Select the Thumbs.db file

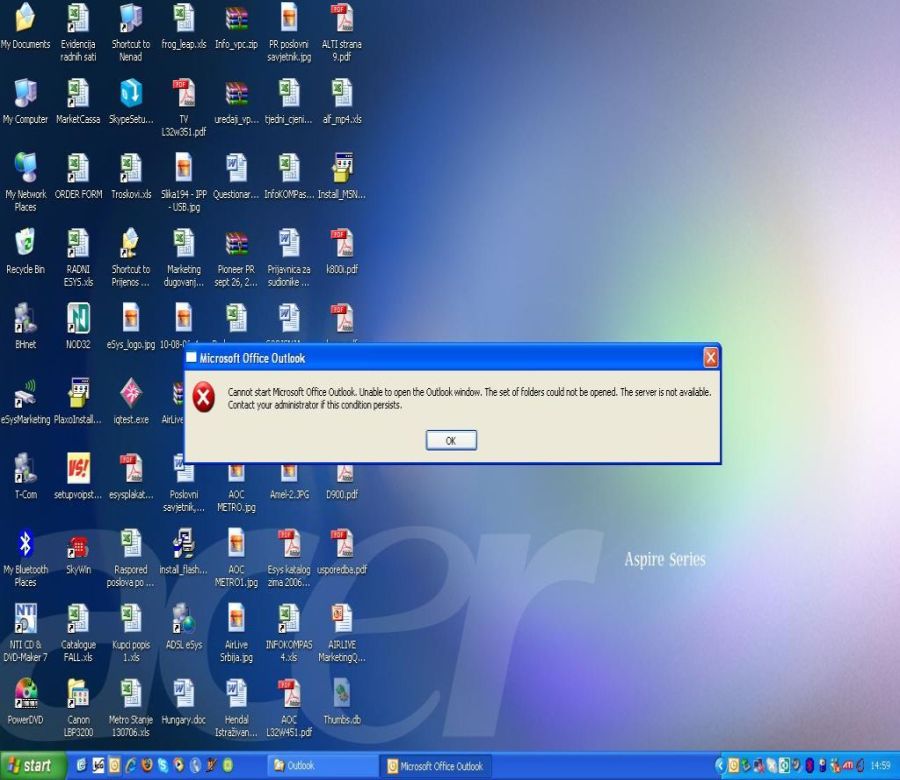(342, 701)
